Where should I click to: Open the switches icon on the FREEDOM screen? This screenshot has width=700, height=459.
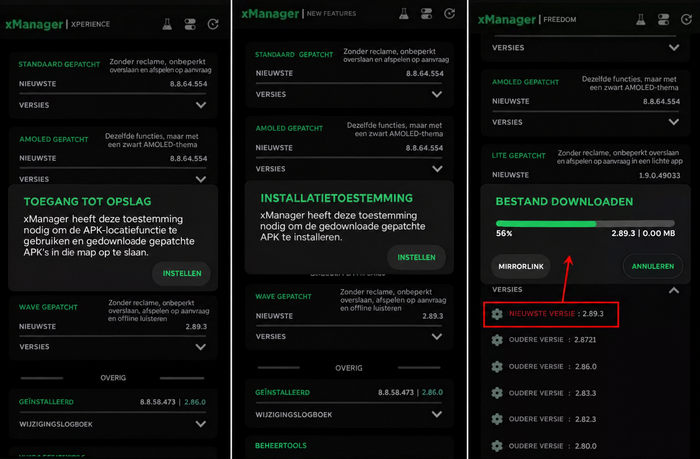[663, 19]
